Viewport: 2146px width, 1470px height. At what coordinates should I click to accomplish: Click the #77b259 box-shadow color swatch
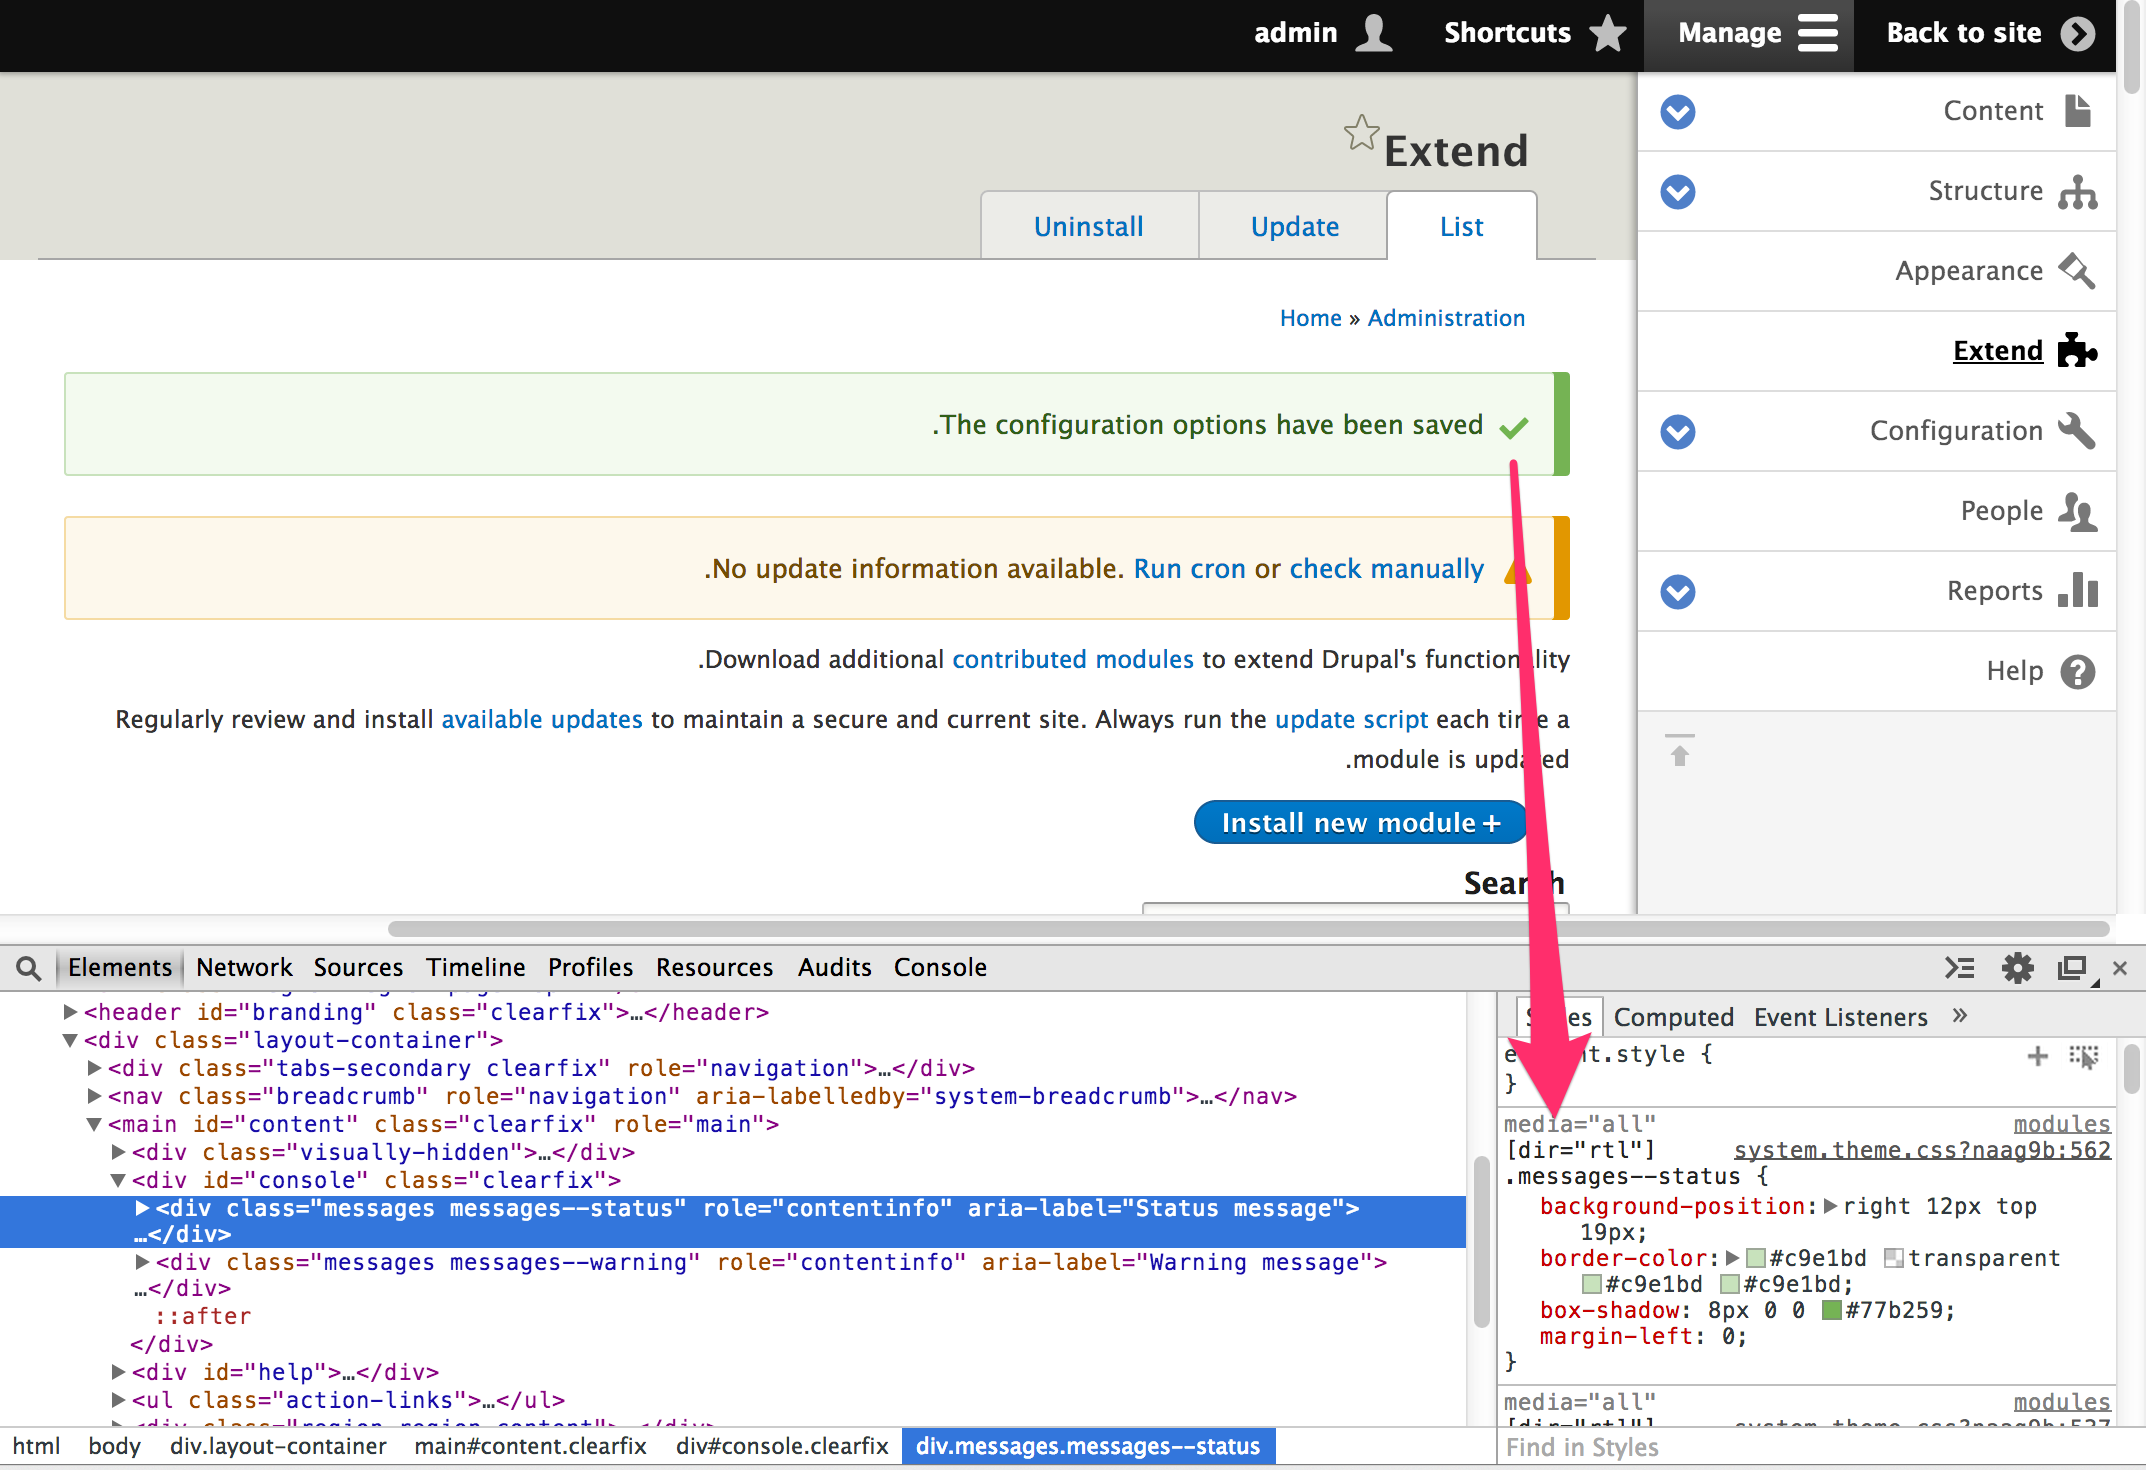pos(1831,1310)
